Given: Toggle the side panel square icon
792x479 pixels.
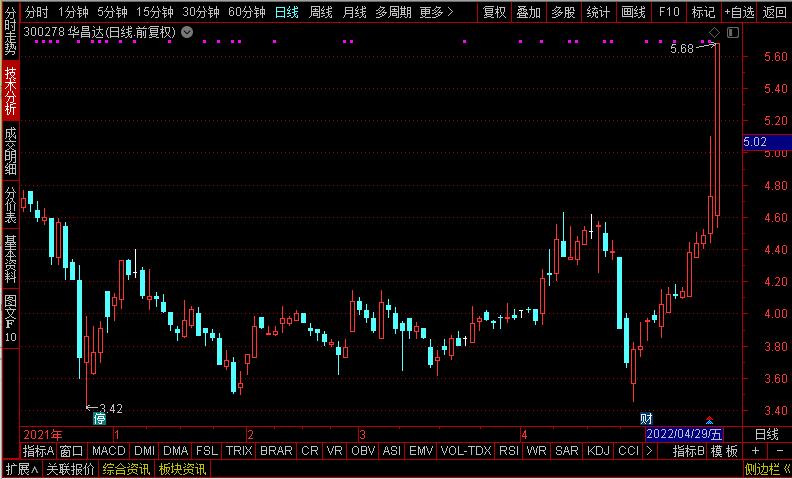Looking at the screenshot, I should click(x=733, y=33).
